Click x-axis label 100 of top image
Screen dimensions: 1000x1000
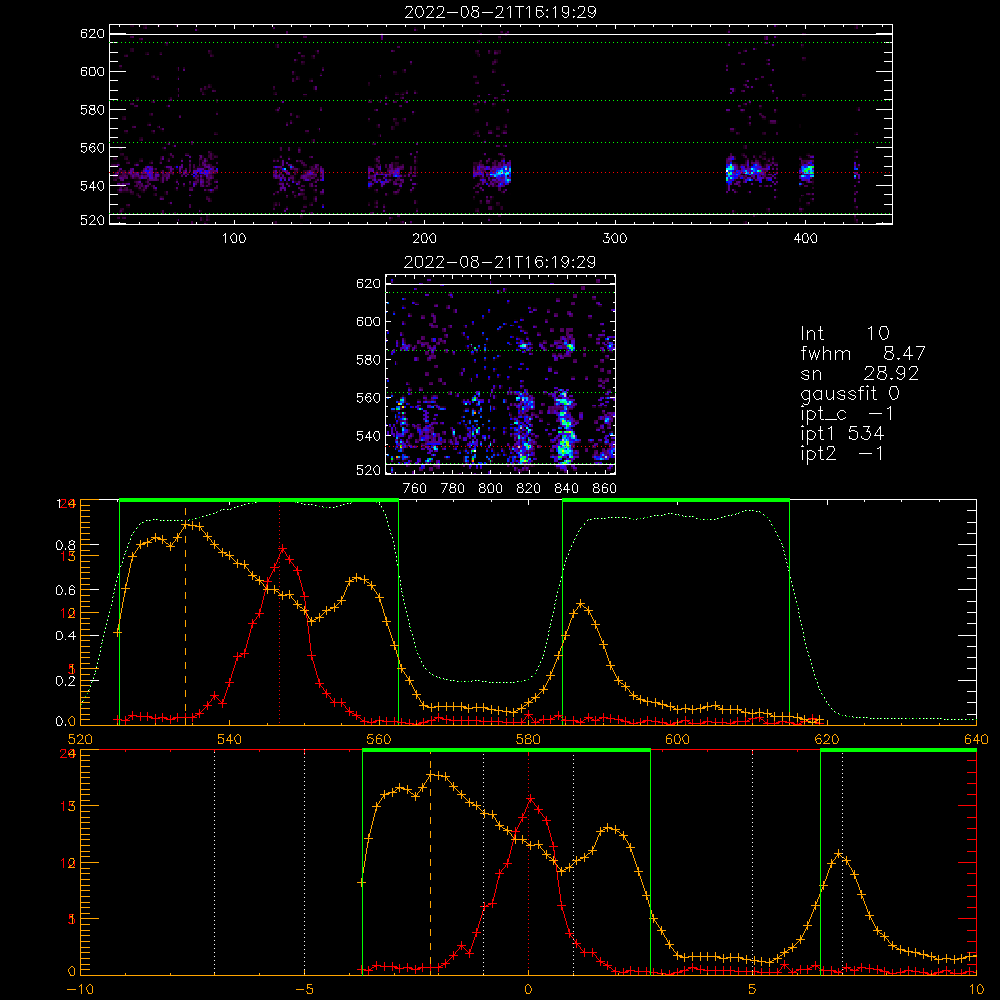(x=234, y=239)
